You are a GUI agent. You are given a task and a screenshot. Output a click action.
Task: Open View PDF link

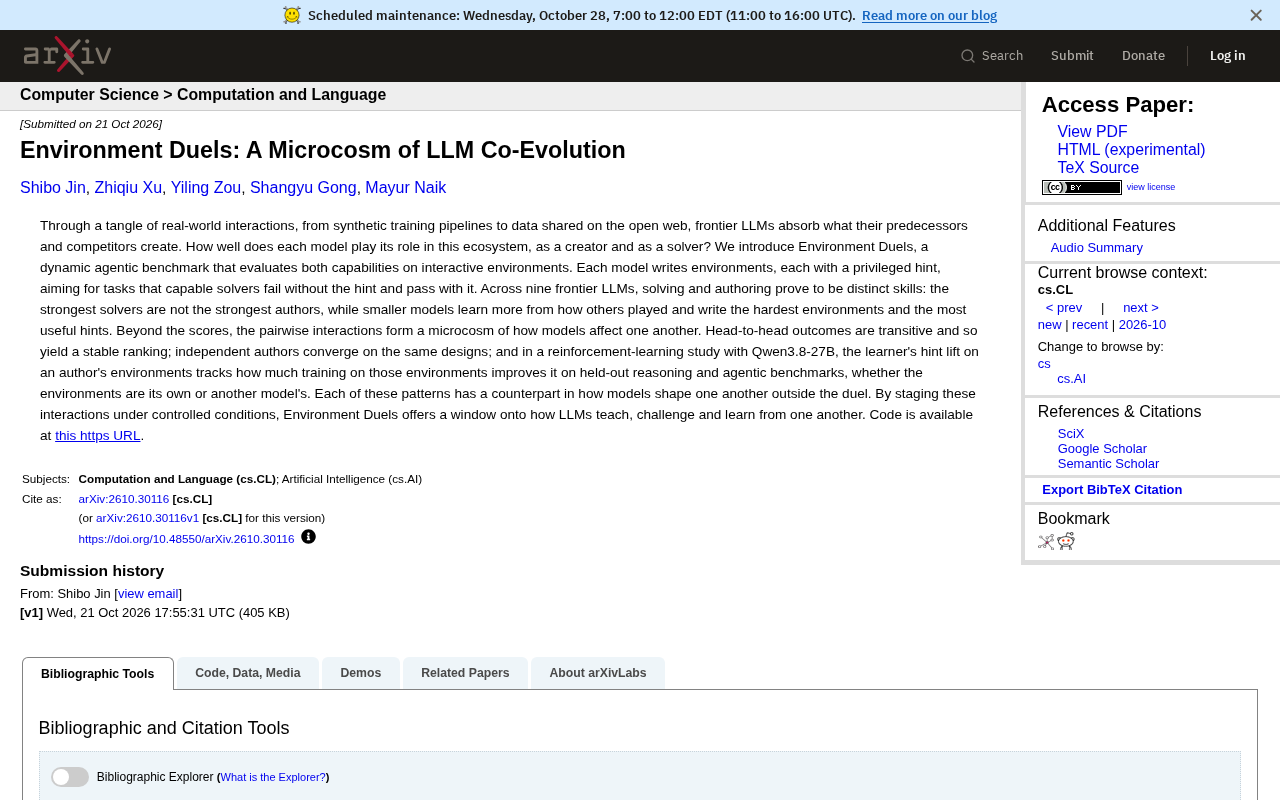1092,132
